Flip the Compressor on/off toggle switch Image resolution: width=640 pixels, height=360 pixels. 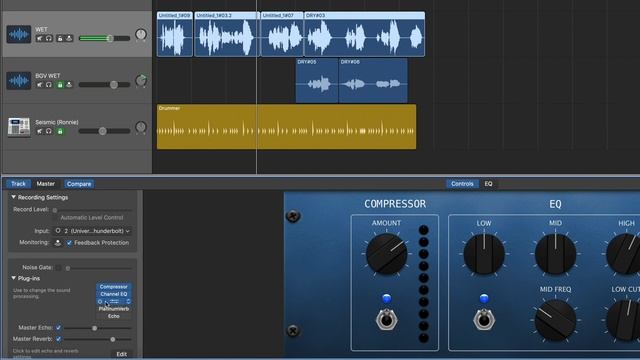point(386,319)
